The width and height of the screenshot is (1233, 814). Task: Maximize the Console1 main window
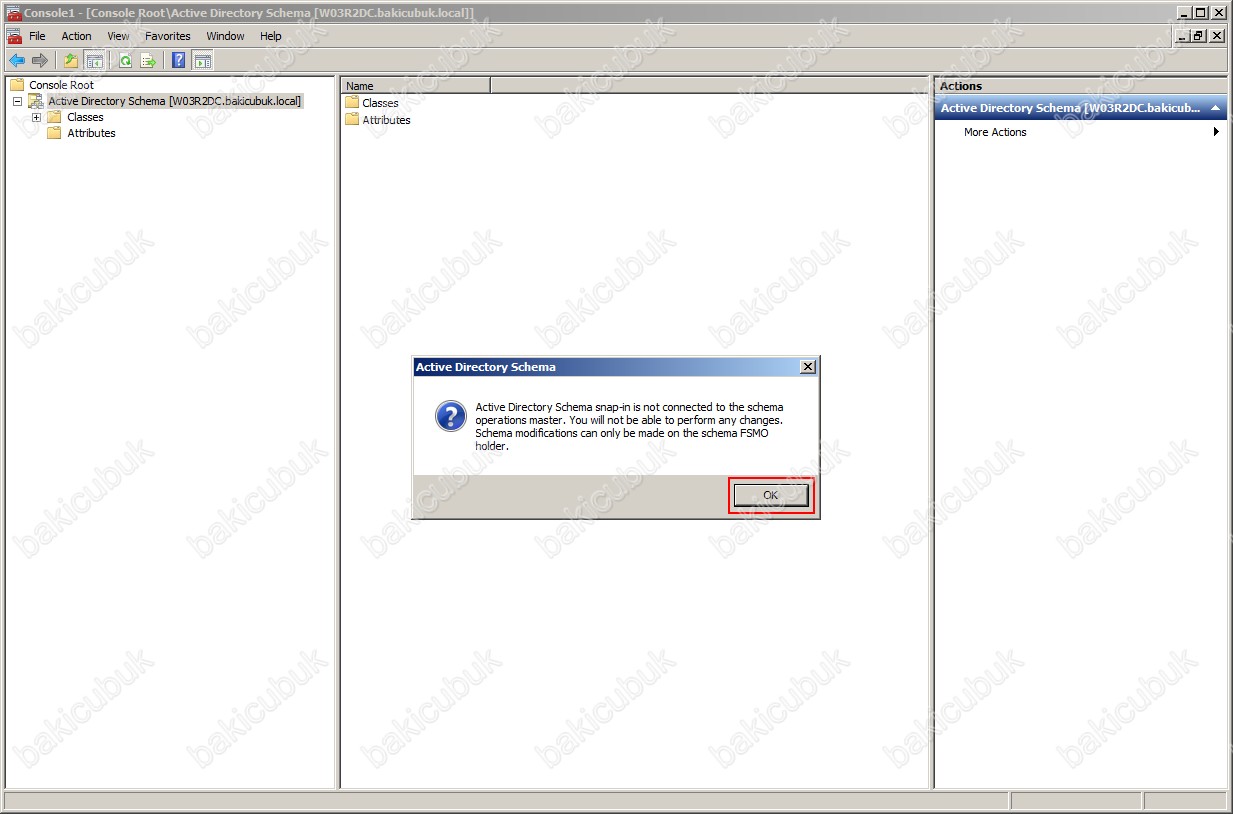[1201, 12]
